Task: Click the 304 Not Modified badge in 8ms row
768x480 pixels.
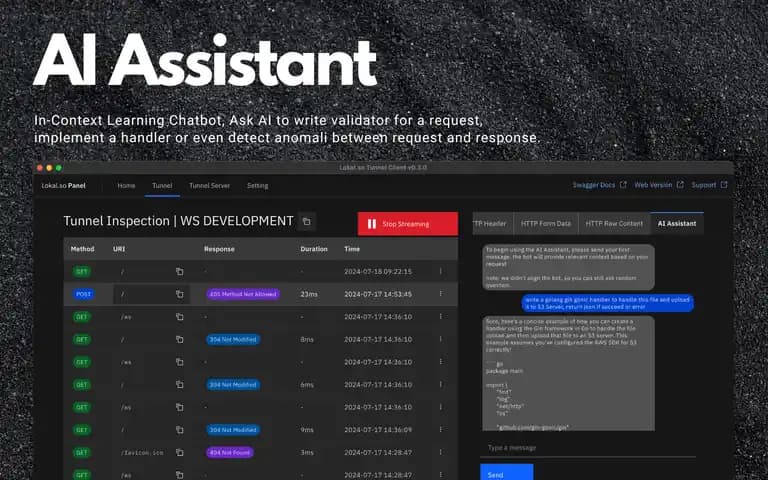Action: pos(233,339)
